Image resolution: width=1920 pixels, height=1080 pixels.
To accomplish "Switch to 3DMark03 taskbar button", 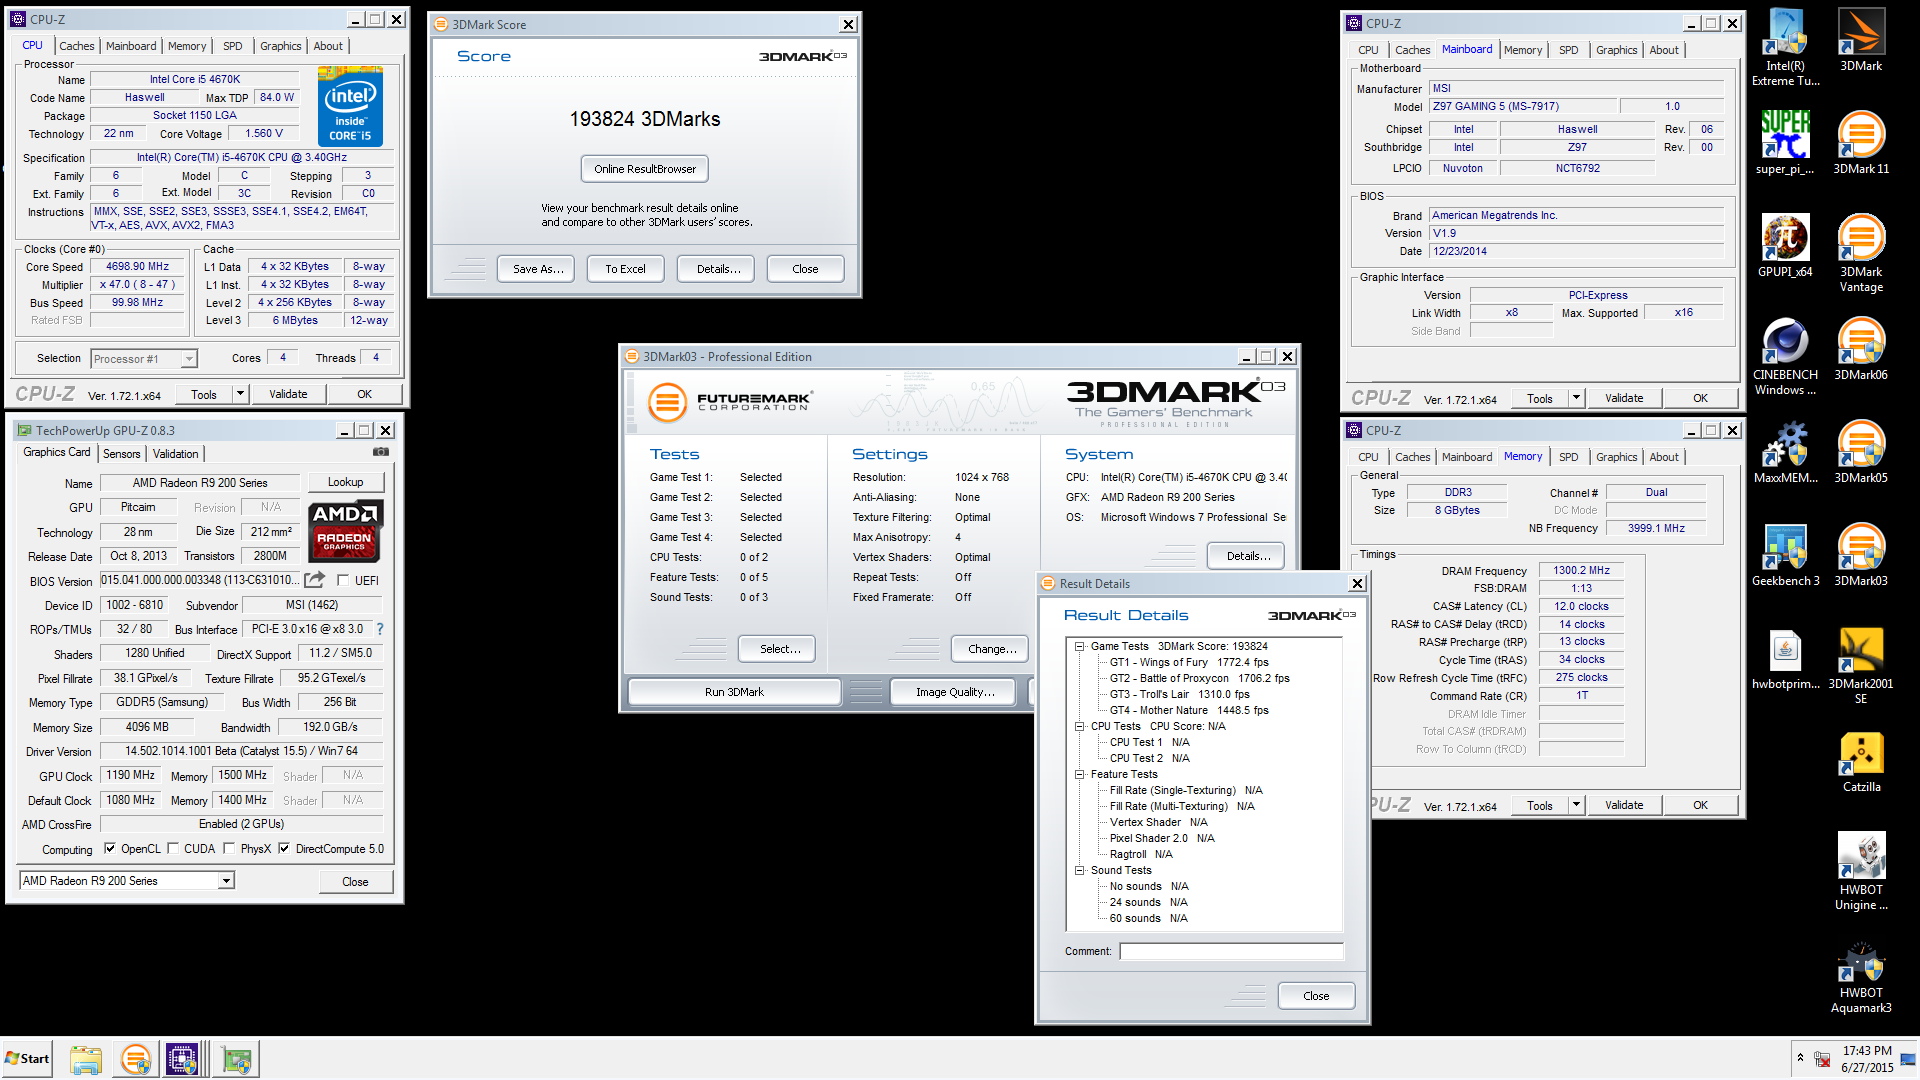I will click(136, 1059).
